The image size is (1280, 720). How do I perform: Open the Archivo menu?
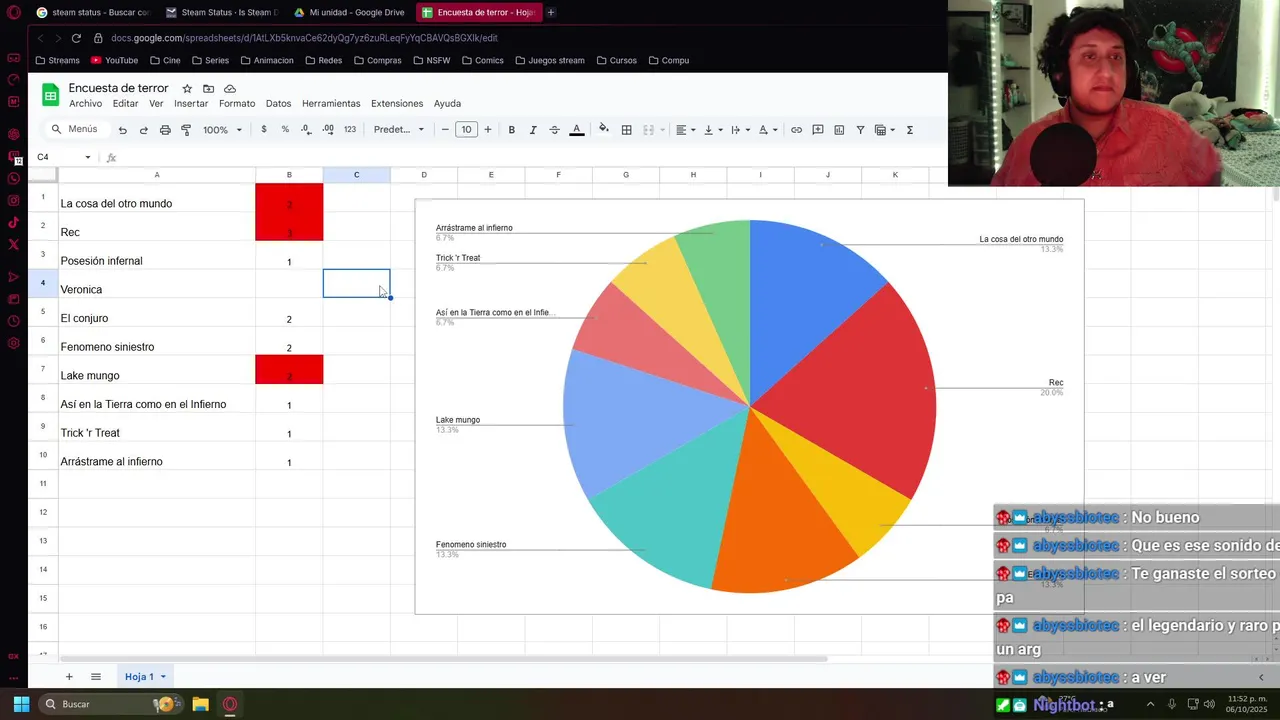click(x=85, y=104)
